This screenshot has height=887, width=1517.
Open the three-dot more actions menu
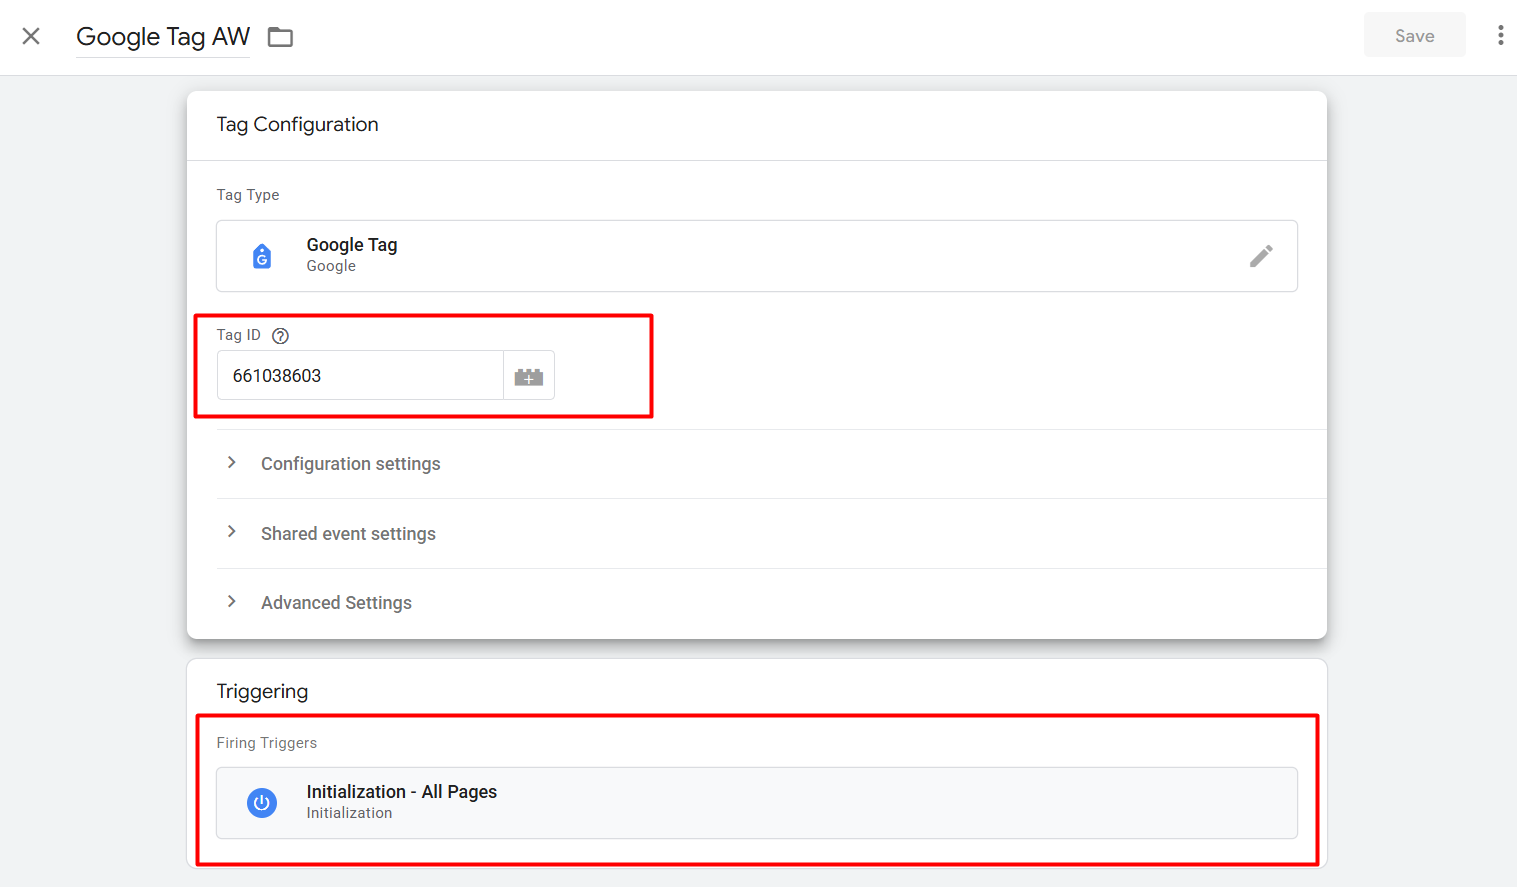point(1500,36)
